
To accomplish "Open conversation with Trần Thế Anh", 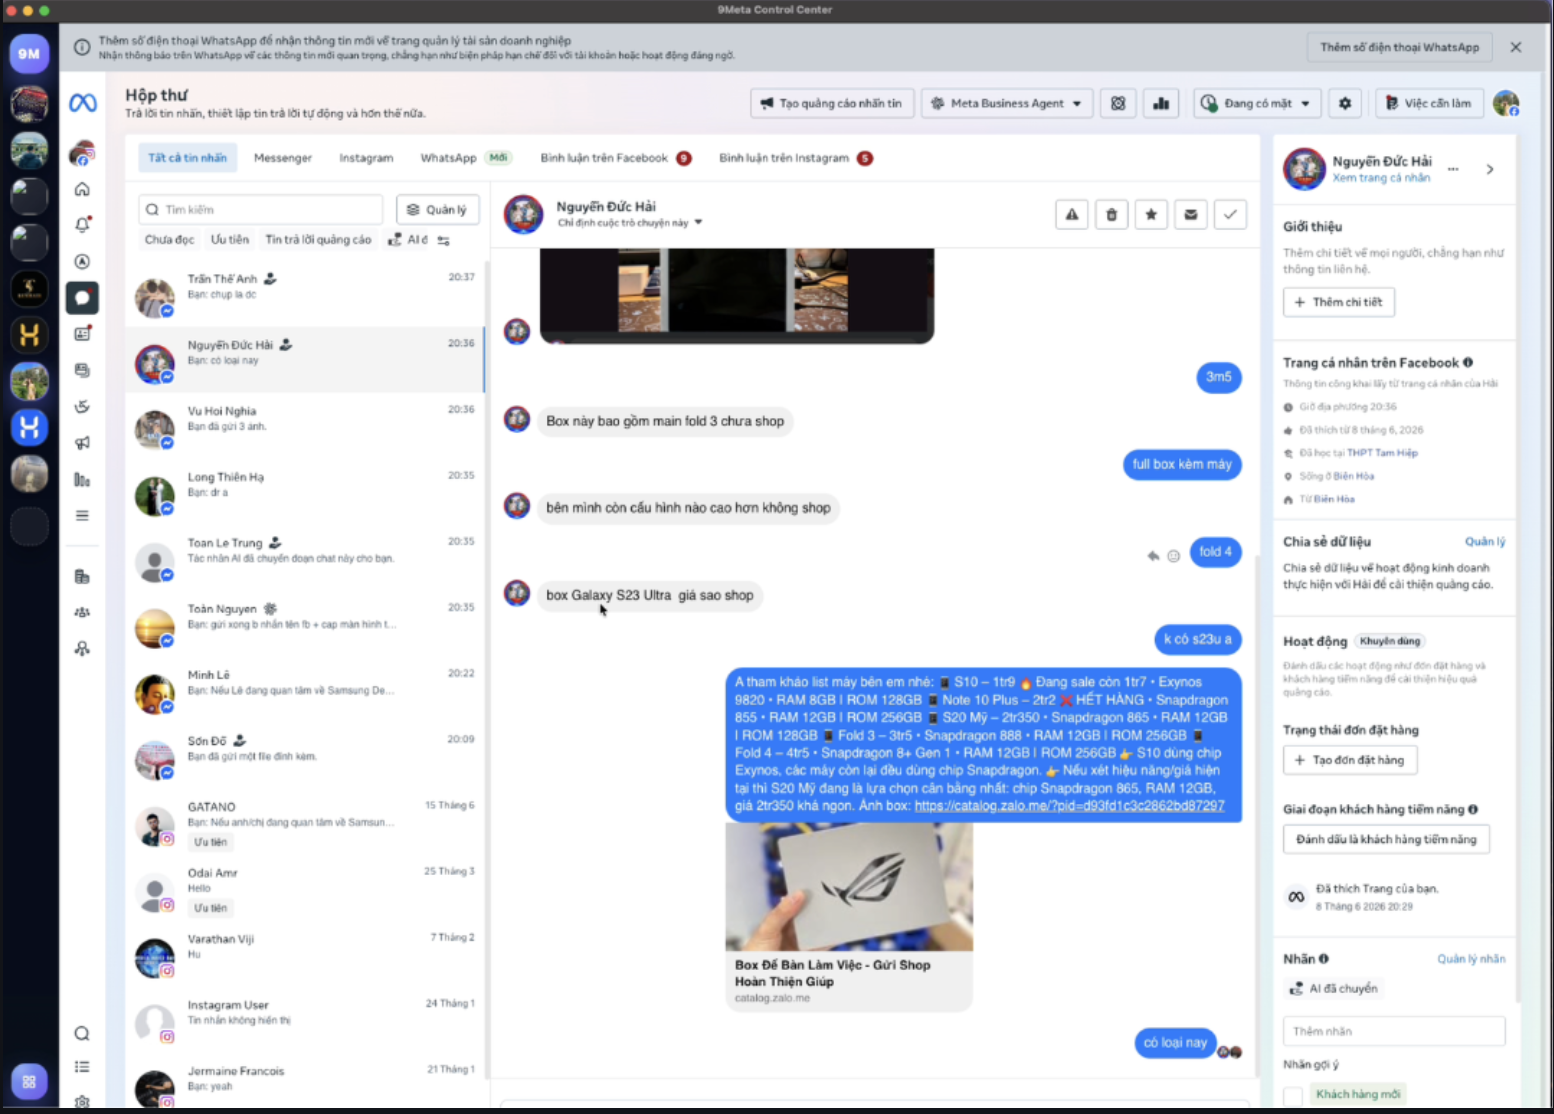I will pos(305,294).
